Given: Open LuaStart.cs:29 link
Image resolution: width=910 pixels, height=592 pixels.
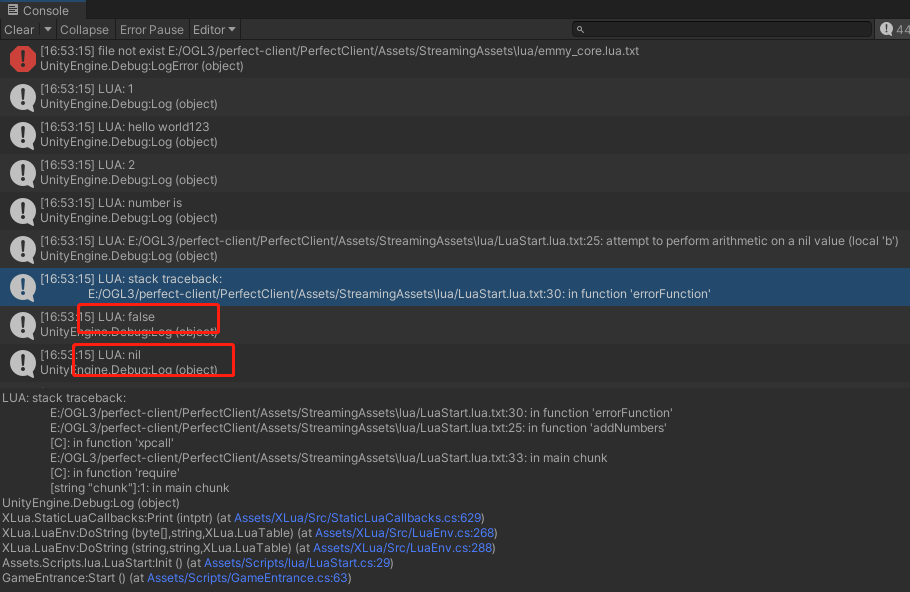Looking at the screenshot, I should tap(297, 563).
